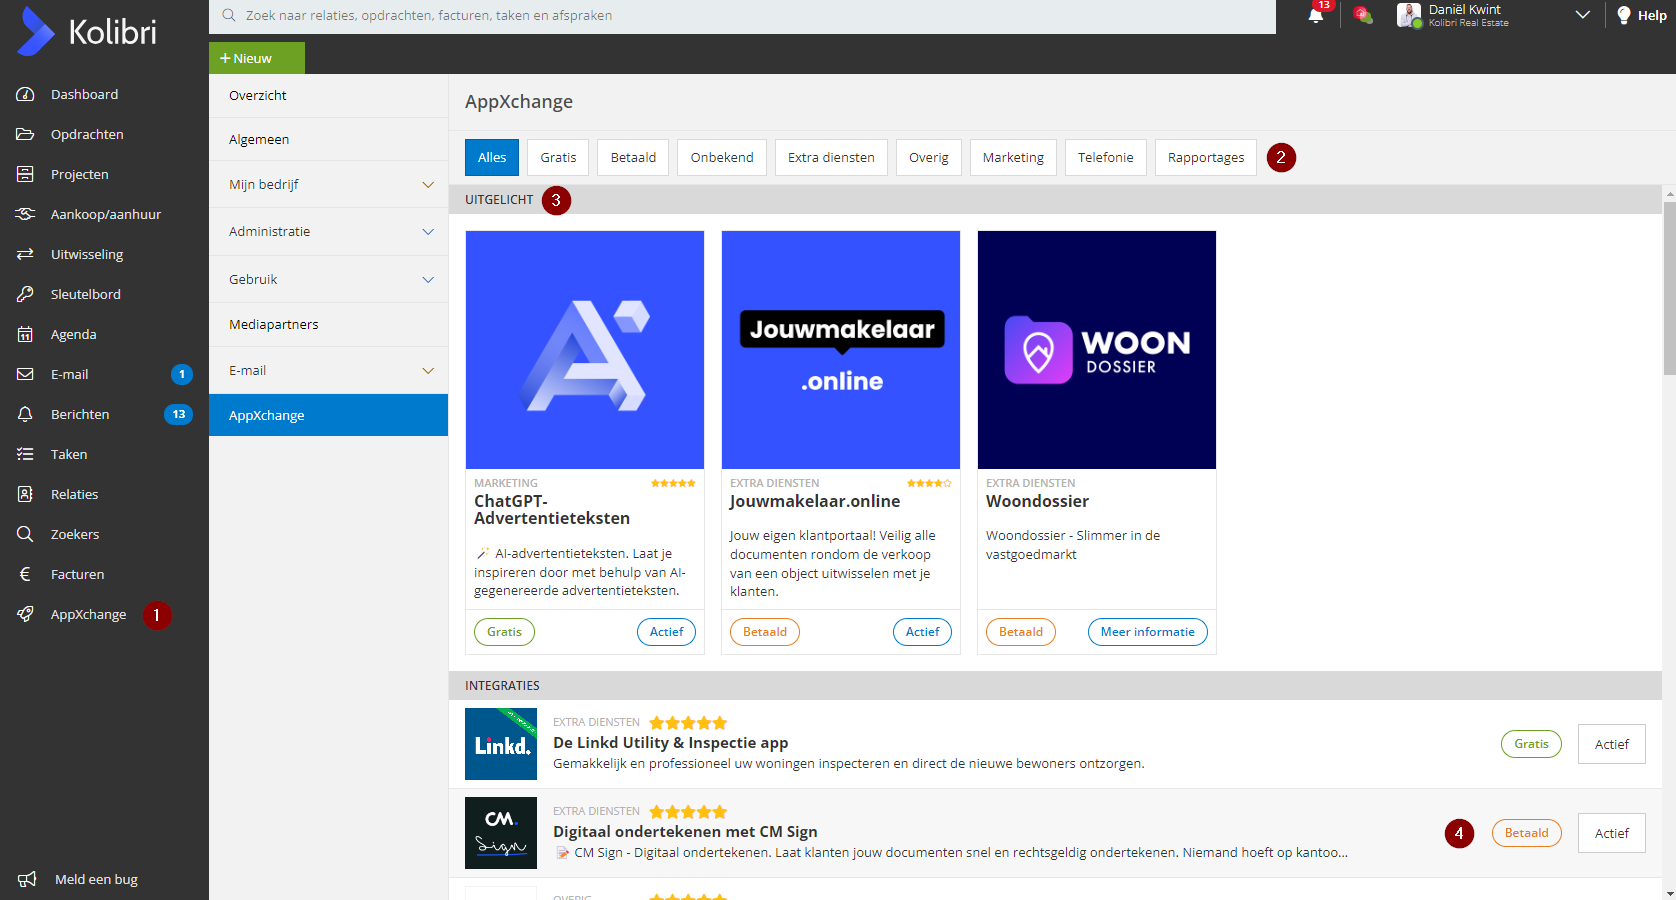Screen dimensions: 1676x900
Task: Click the CM Sign app logo
Action: click(x=501, y=833)
